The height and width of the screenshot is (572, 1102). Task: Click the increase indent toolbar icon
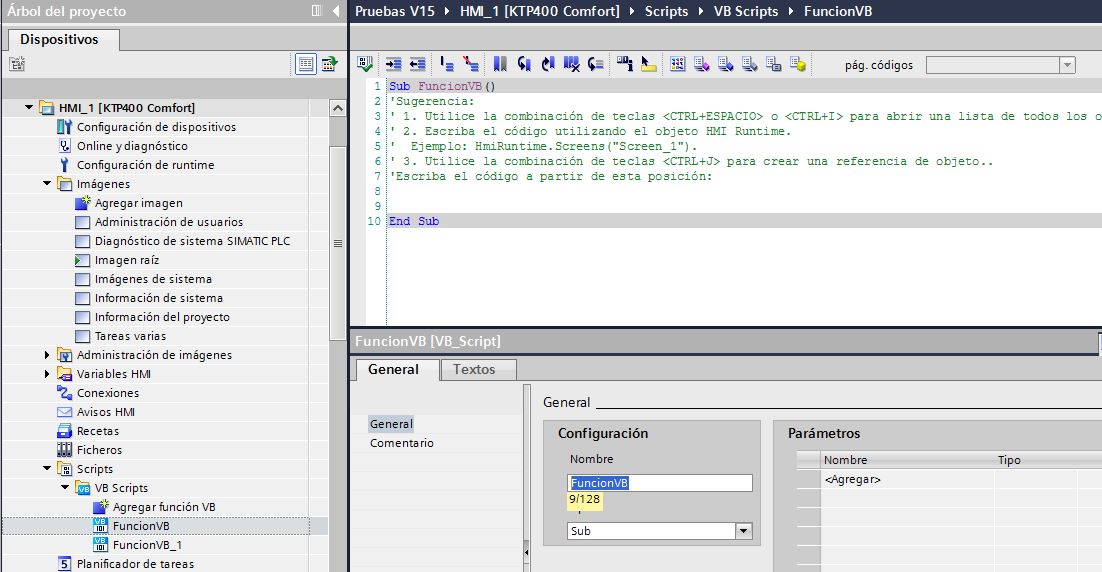point(394,64)
